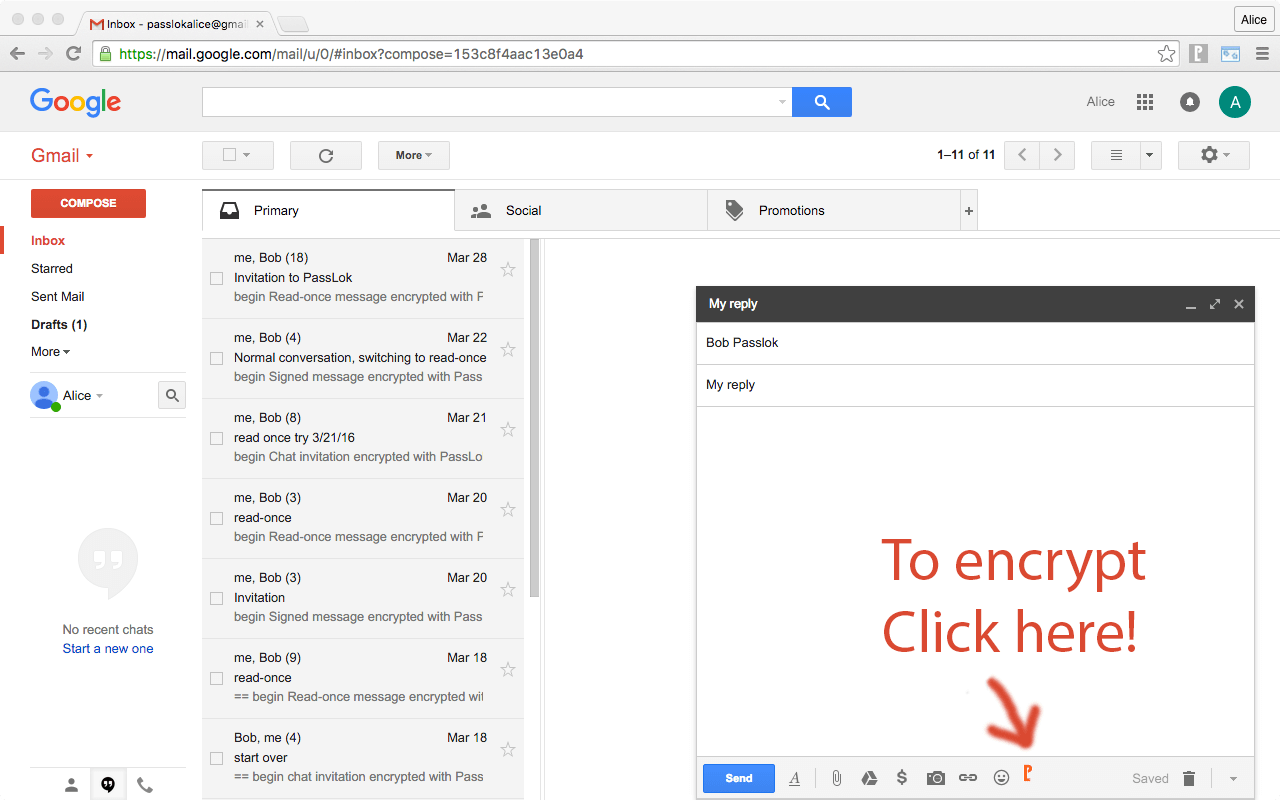Screen dimensions: 1280x800
Task: Check the box for Invitation to PassLok
Action: click(216, 278)
